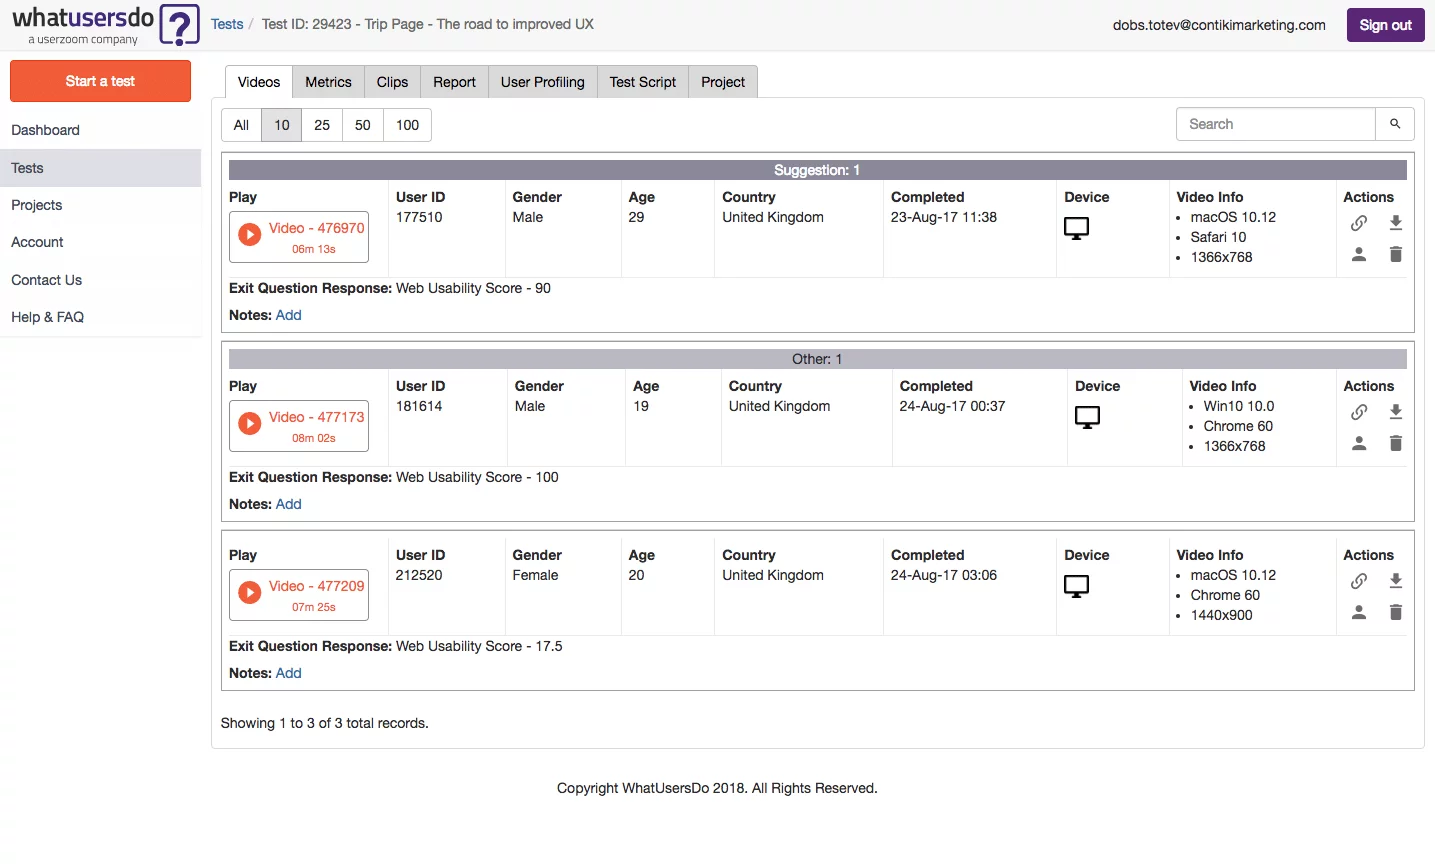The width and height of the screenshot is (1435, 864).
Task: Play Video 477209 using the play icon
Action: (x=250, y=593)
